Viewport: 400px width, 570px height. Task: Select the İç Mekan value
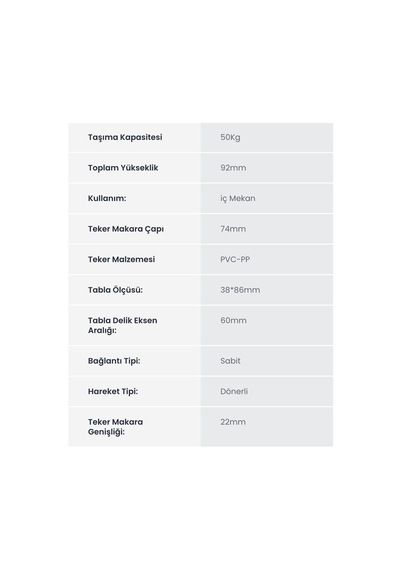click(238, 198)
